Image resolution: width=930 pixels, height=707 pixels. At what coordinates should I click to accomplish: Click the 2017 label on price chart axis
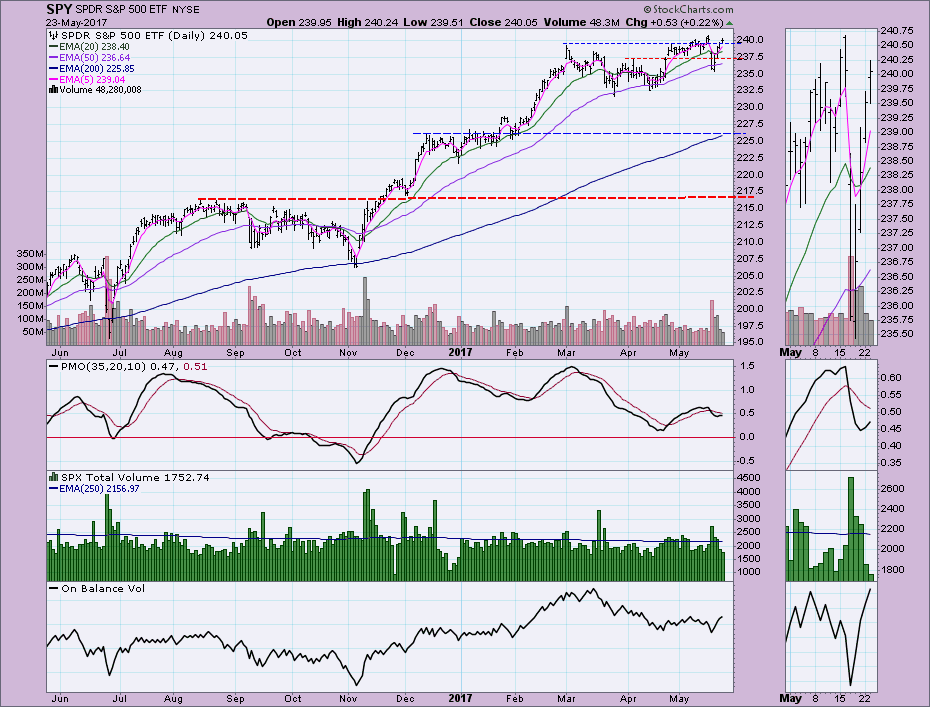[460, 352]
